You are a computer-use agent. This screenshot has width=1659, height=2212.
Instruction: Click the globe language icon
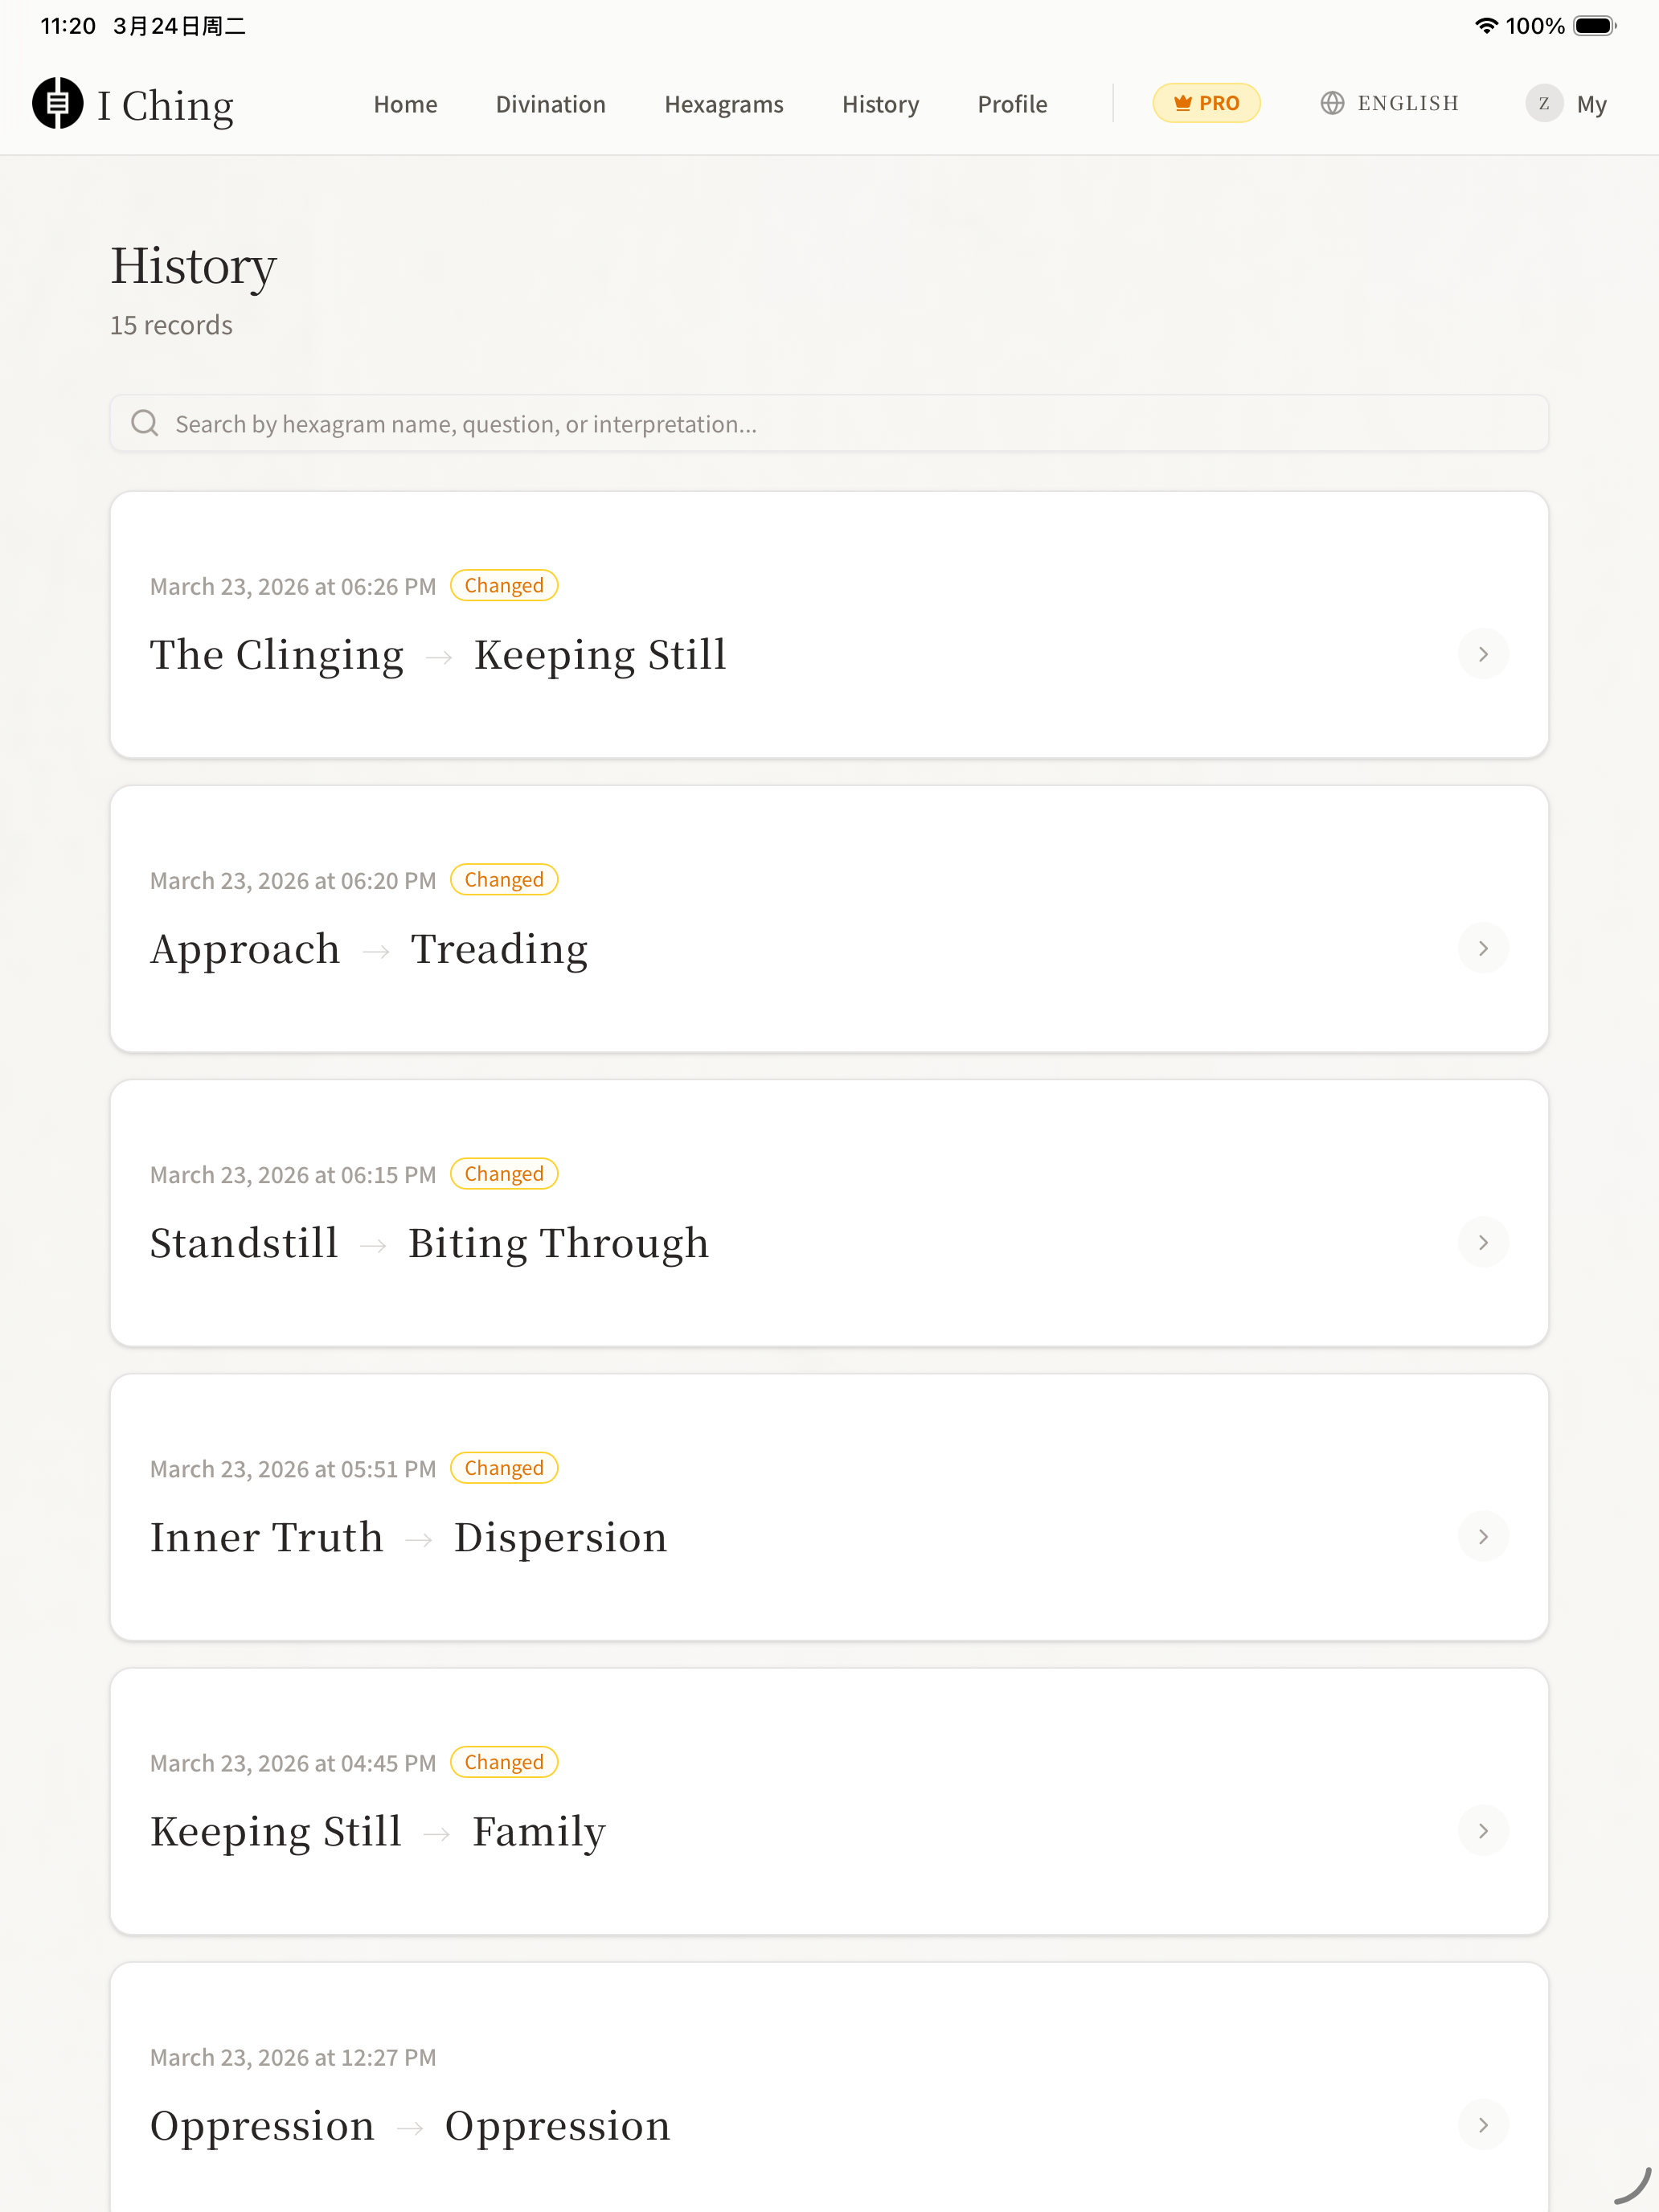coord(1332,103)
